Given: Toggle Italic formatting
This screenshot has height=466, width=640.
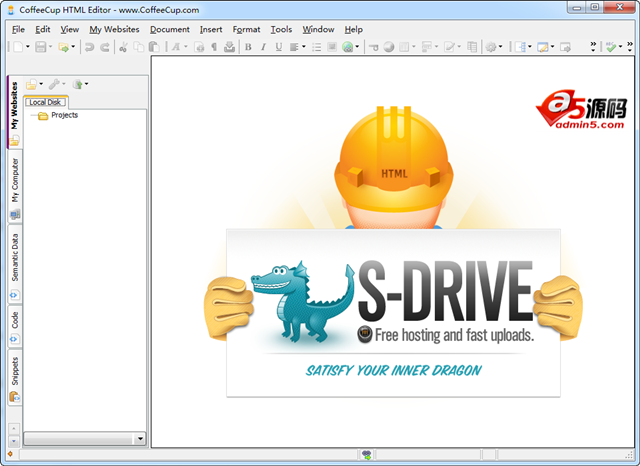Looking at the screenshot, I should 263,47.
